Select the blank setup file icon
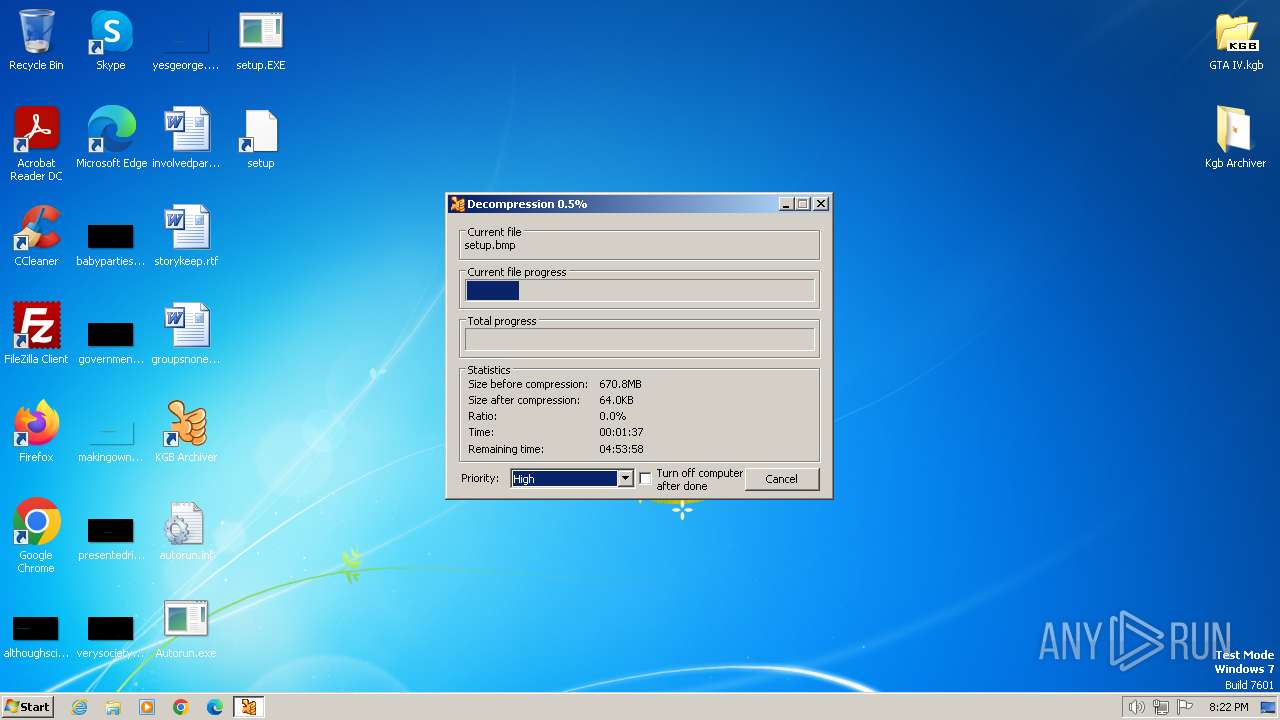 pyautogui.click(x=261, y=138)
